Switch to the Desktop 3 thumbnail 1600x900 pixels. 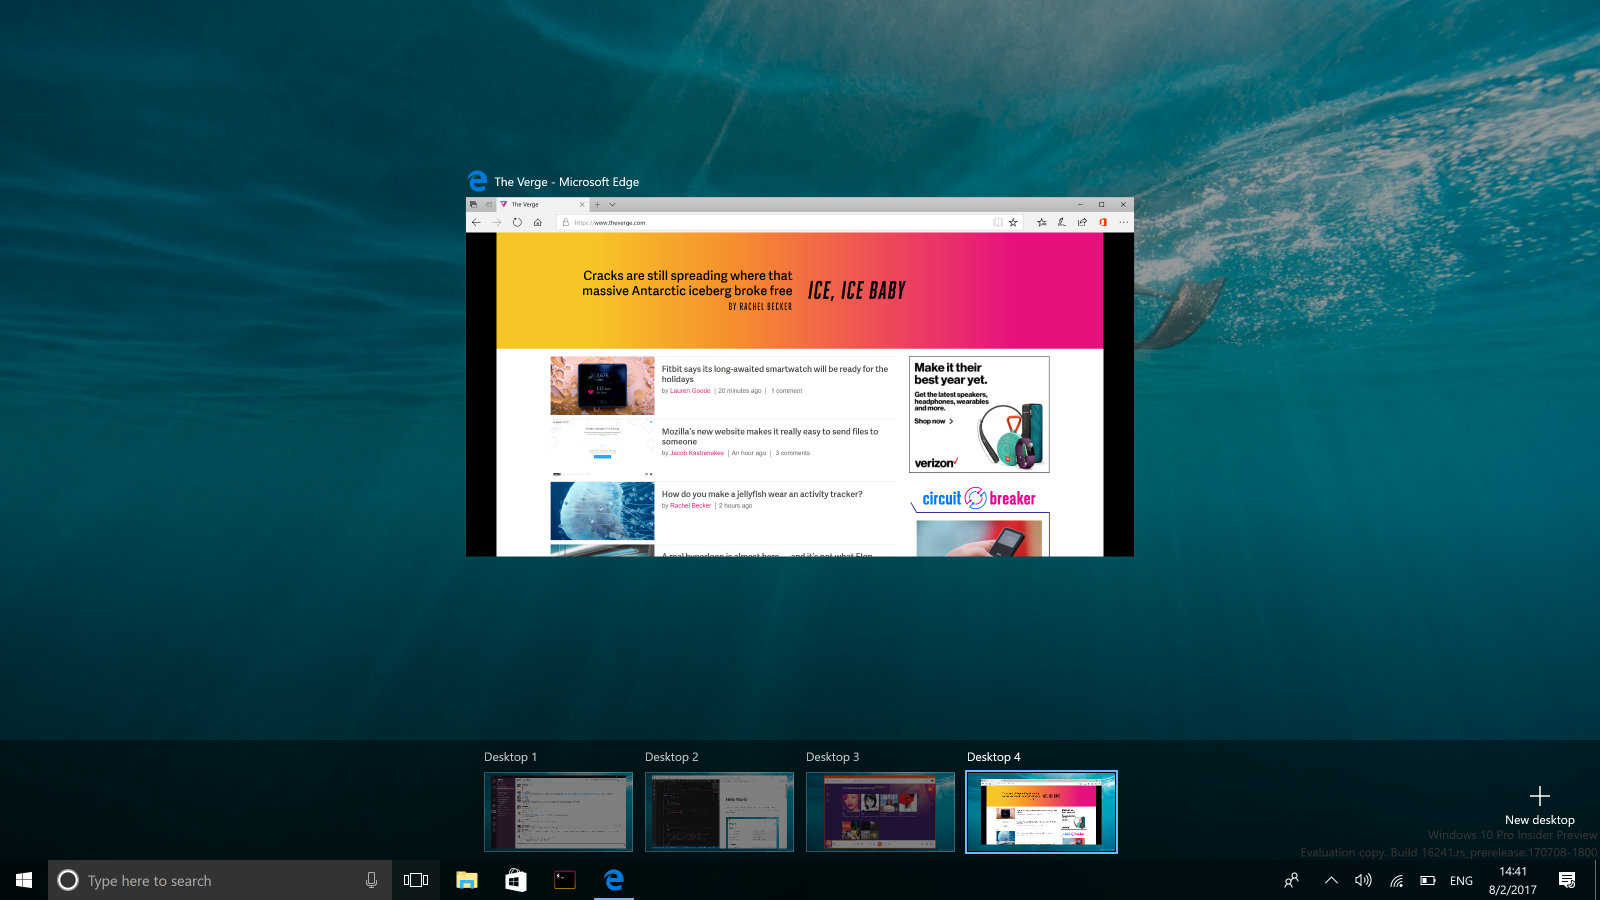coord(880,811)
